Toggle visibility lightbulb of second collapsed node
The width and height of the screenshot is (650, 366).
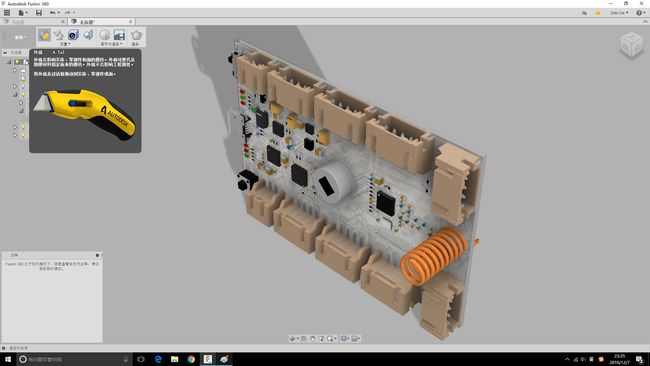23,87
